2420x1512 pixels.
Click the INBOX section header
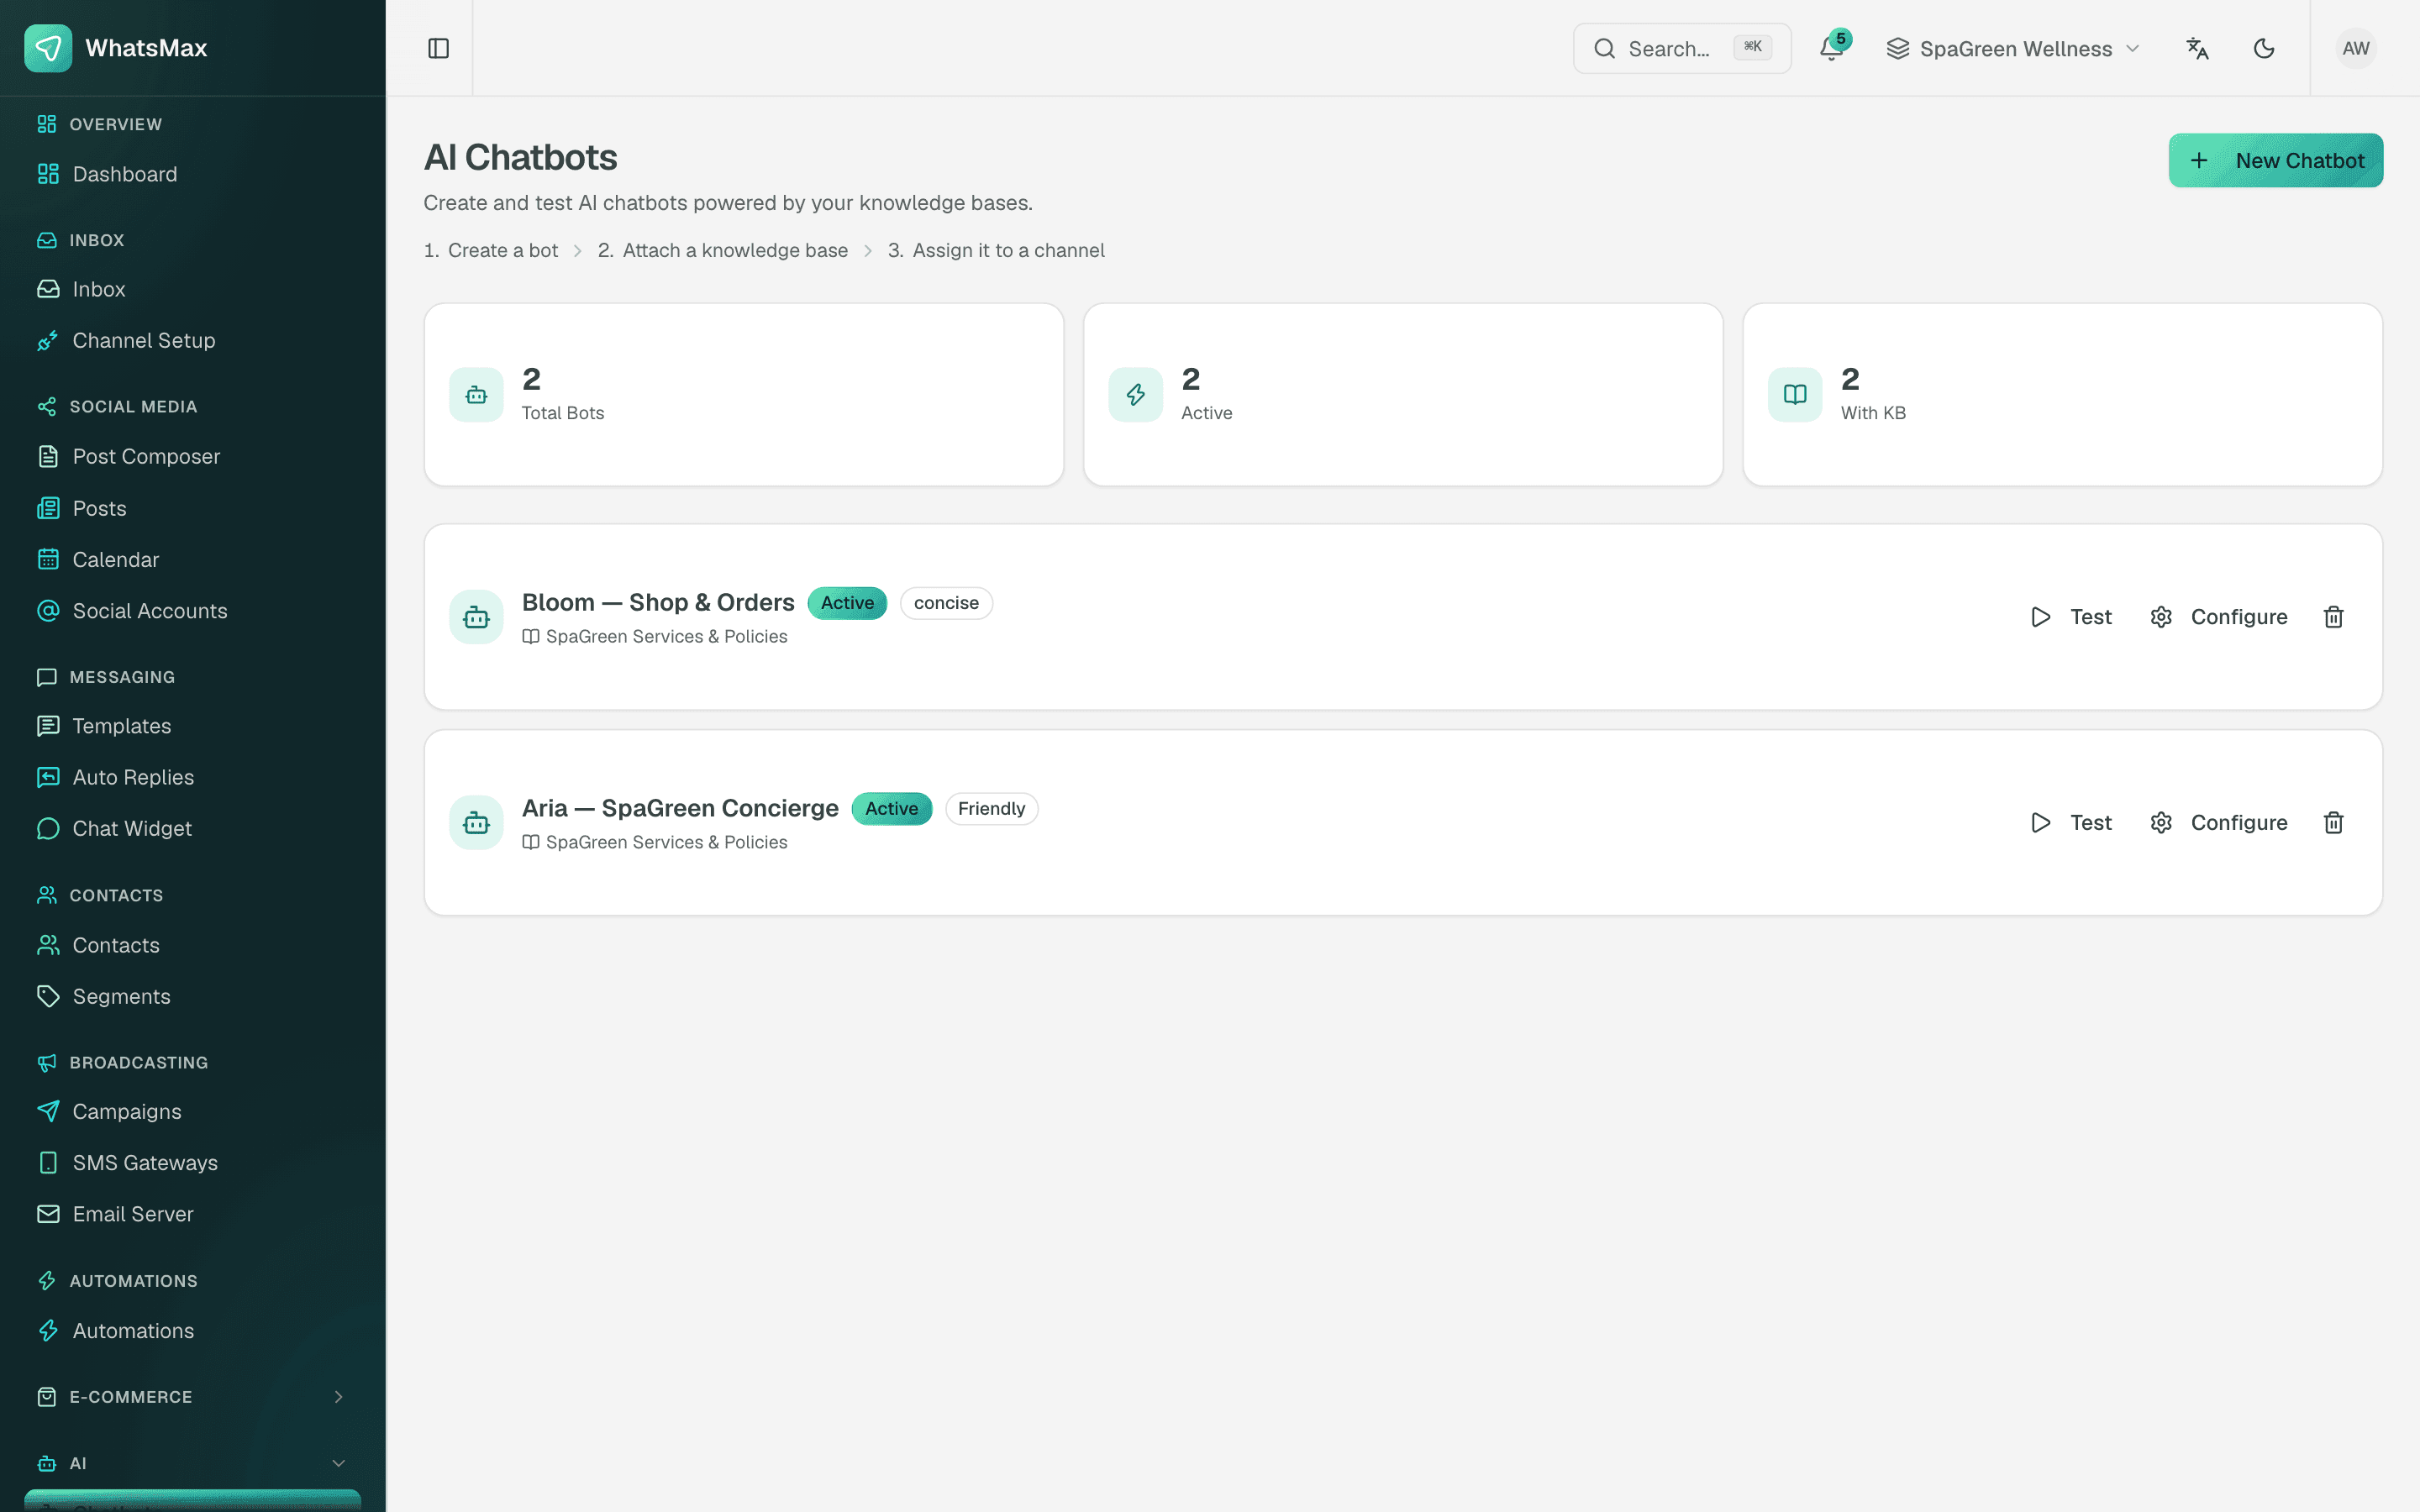pyautogui.click(x=97, y=240)
